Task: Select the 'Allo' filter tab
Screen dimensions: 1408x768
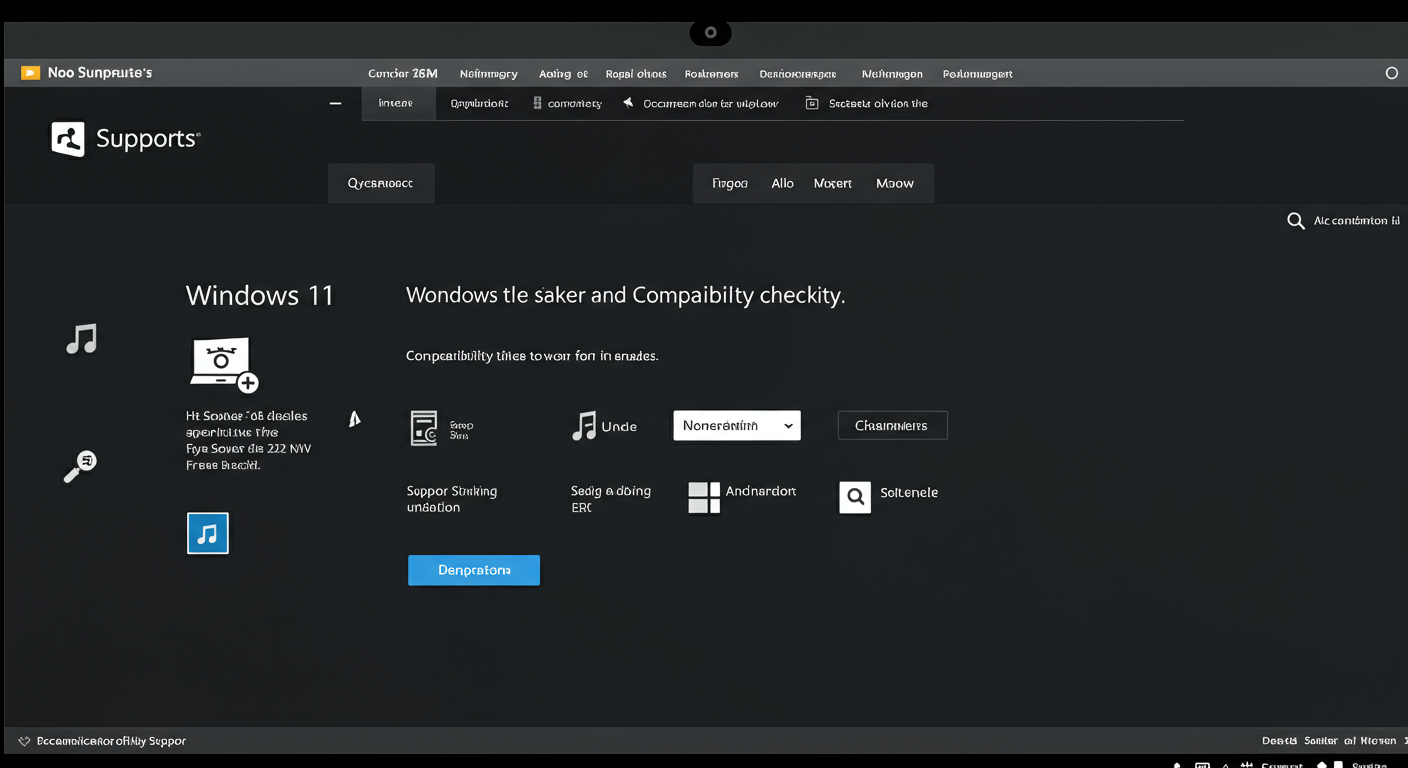Action: pos(783,183)
